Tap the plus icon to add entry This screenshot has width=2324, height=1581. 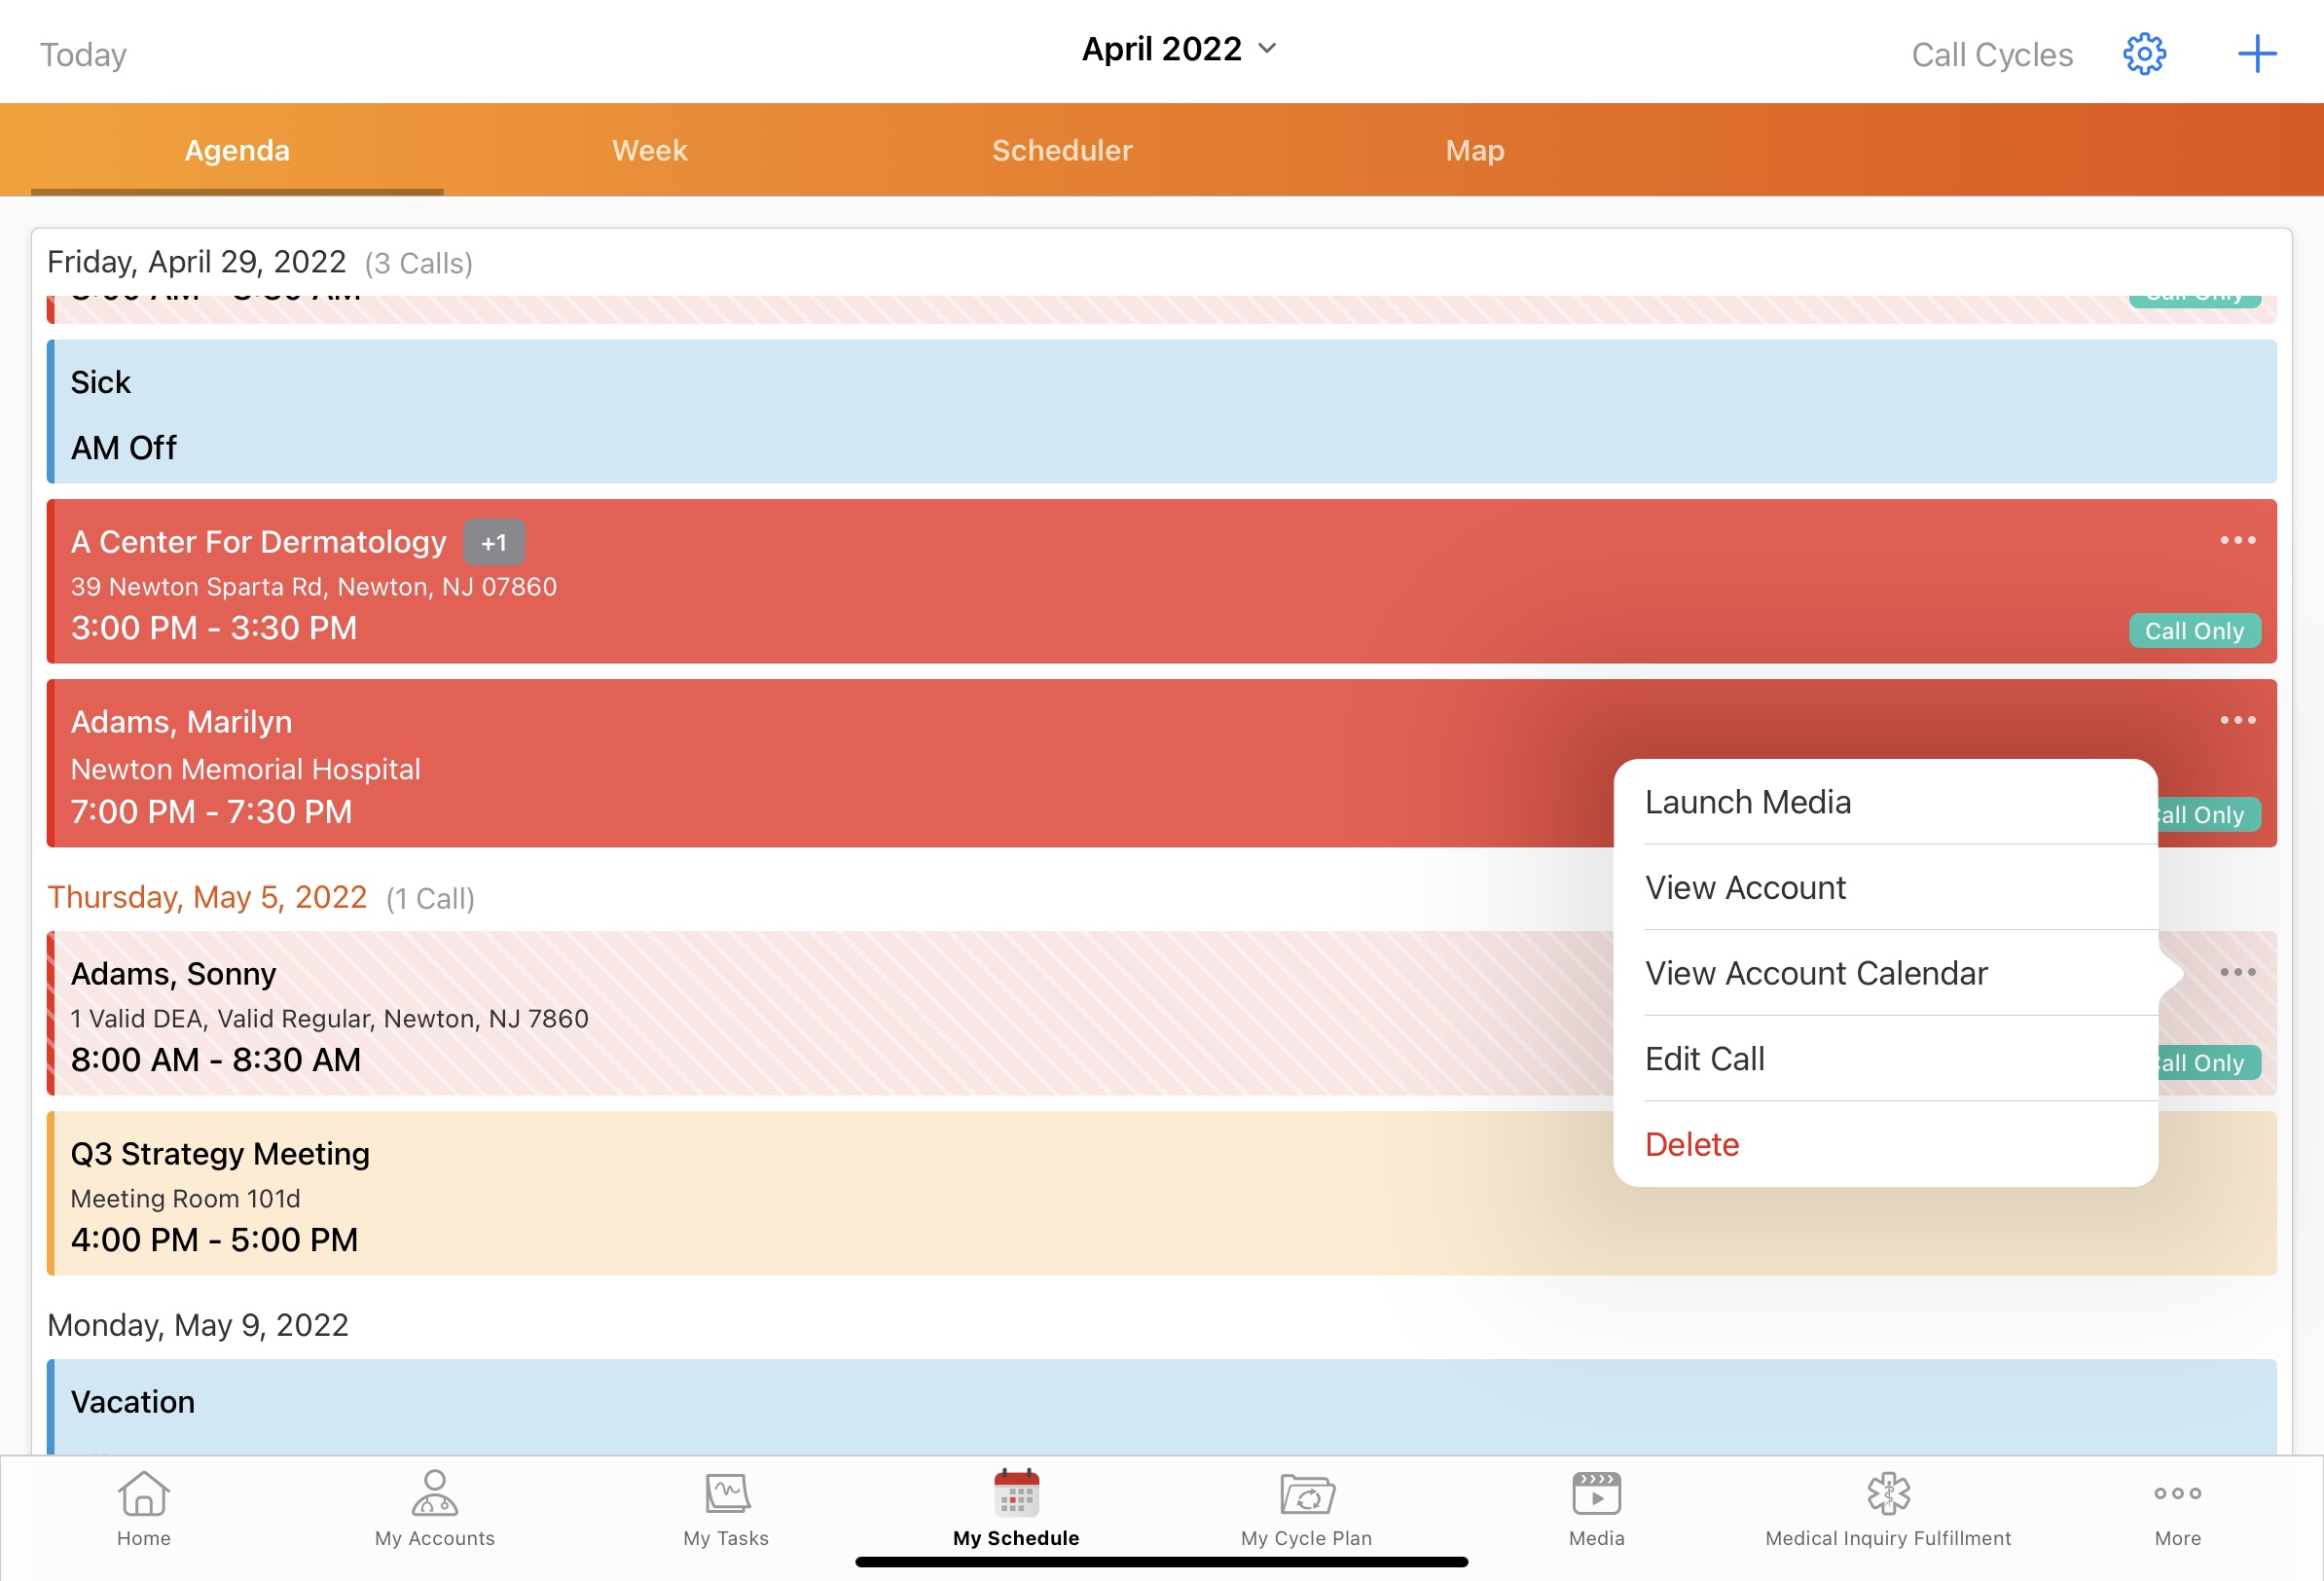tap(2256, 54)
